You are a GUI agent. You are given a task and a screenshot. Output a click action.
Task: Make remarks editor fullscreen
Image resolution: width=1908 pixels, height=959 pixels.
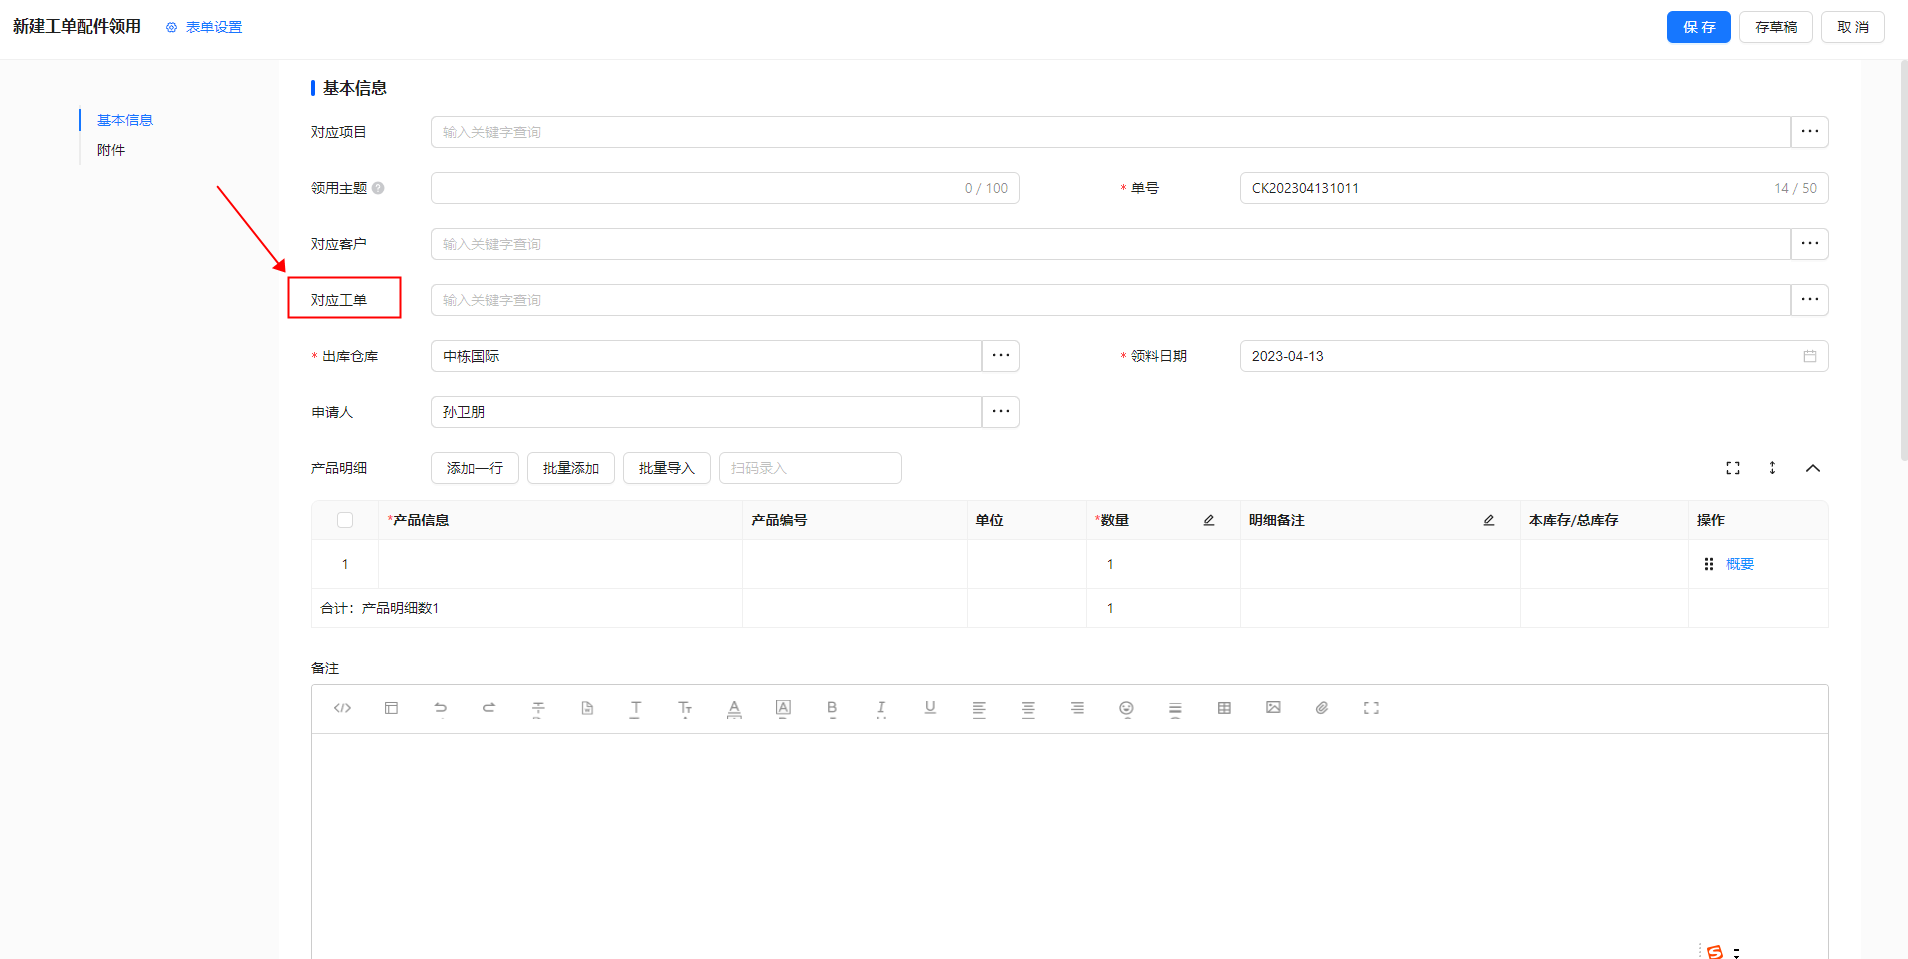(x=1371, y=708)
